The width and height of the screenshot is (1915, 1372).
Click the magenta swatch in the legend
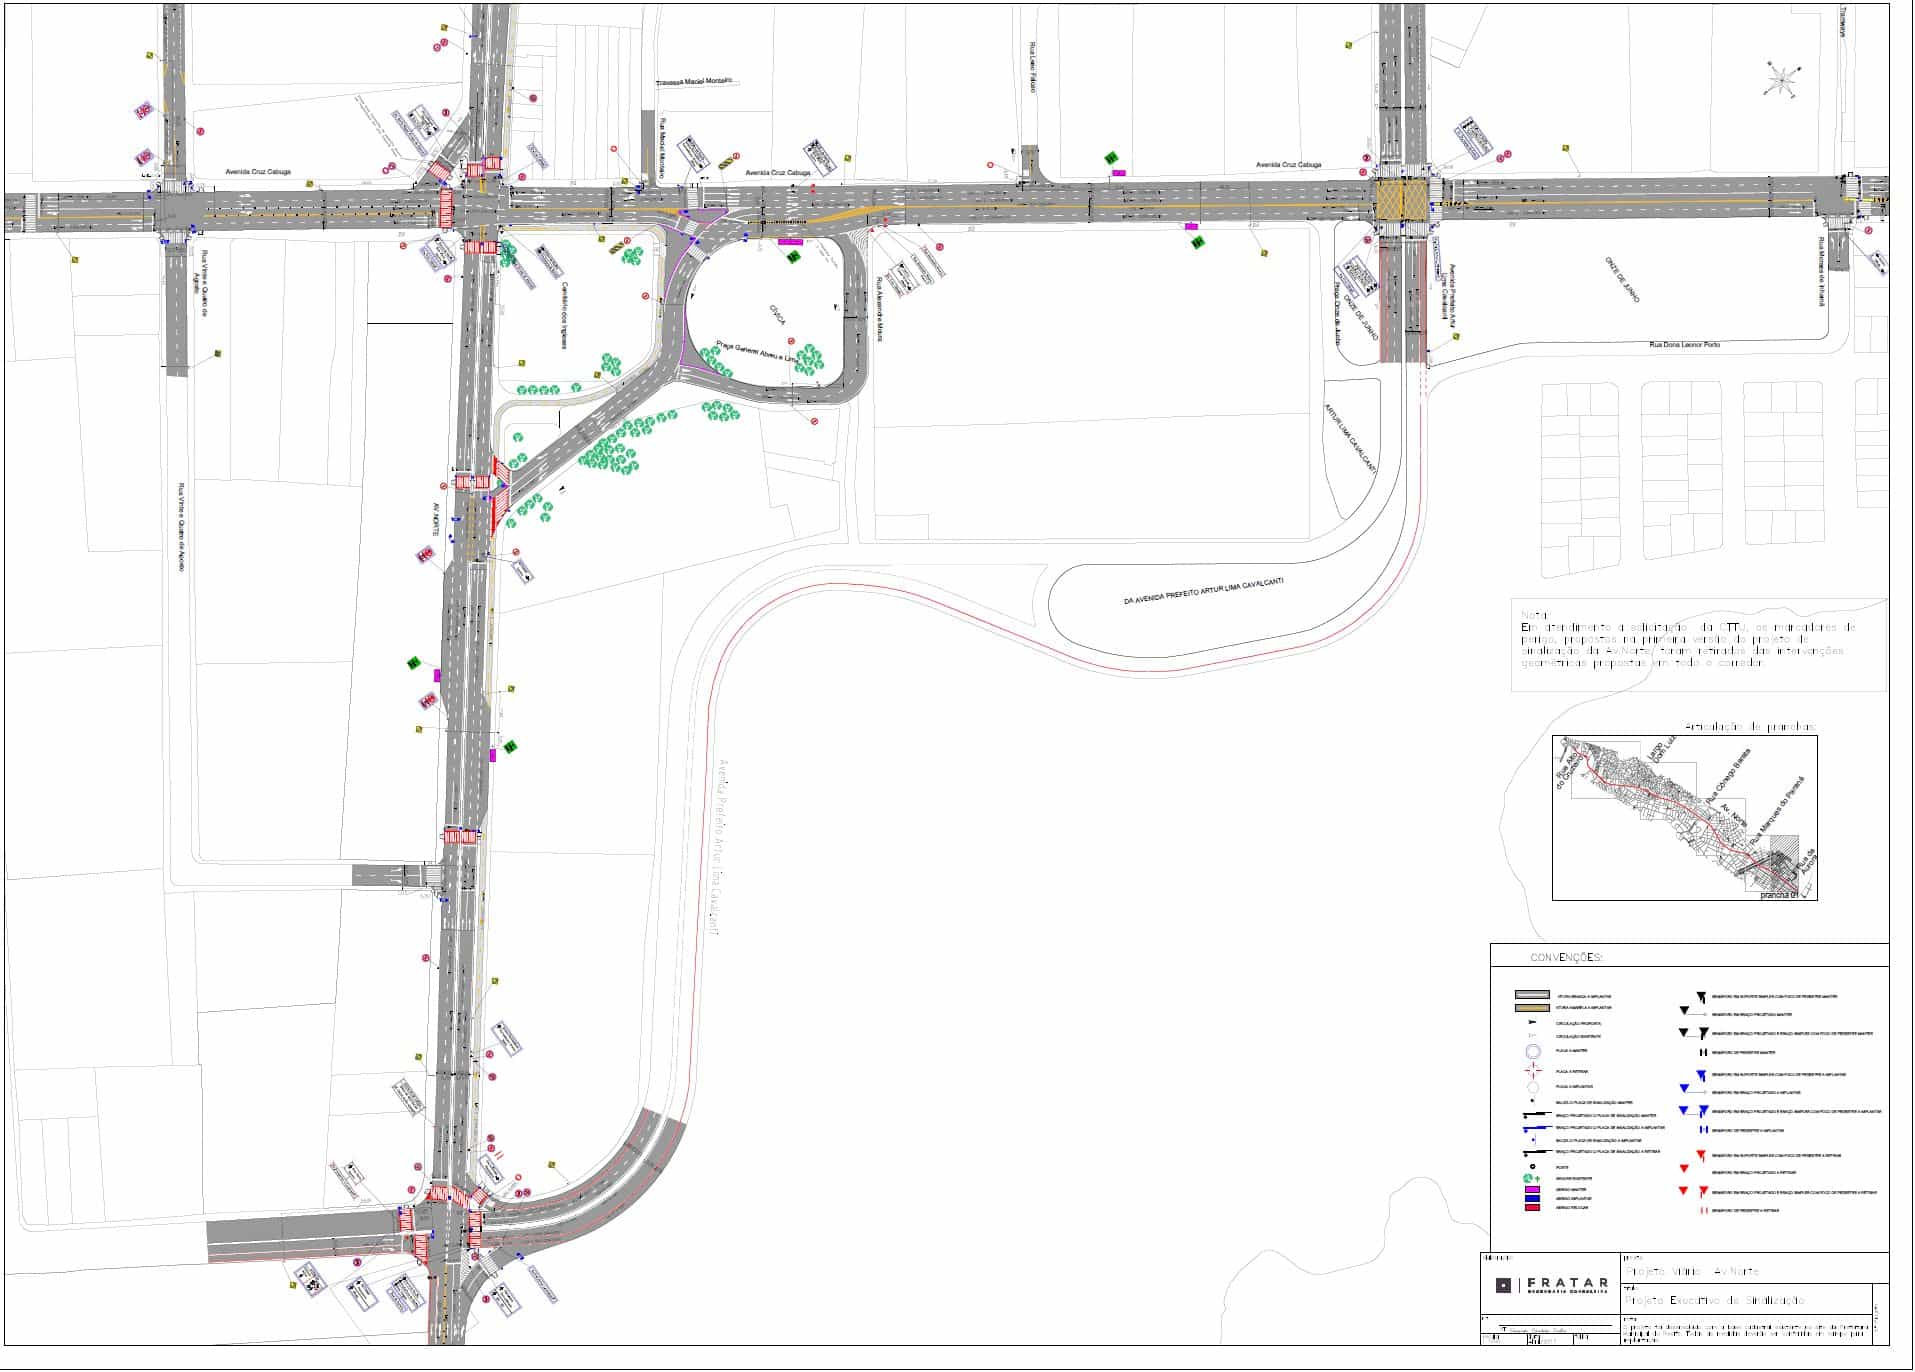1531,1189
